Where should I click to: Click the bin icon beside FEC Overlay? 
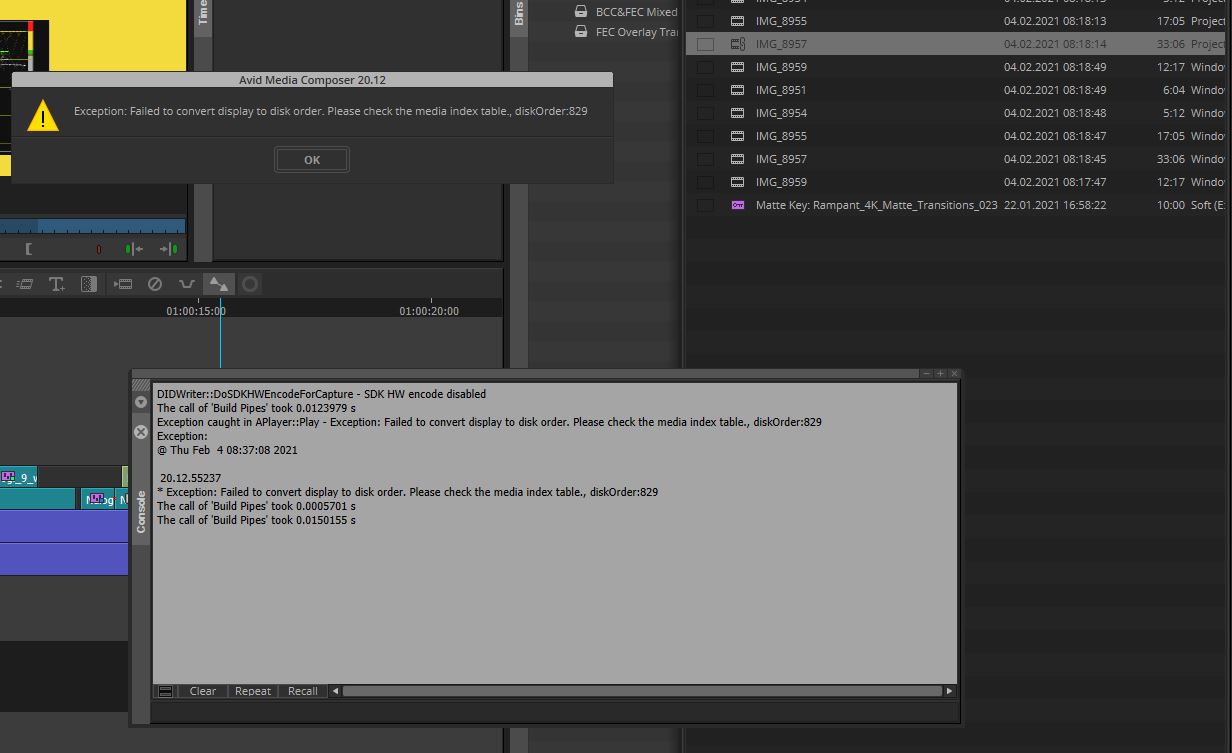pyautogui.click(x=581, y=32)
